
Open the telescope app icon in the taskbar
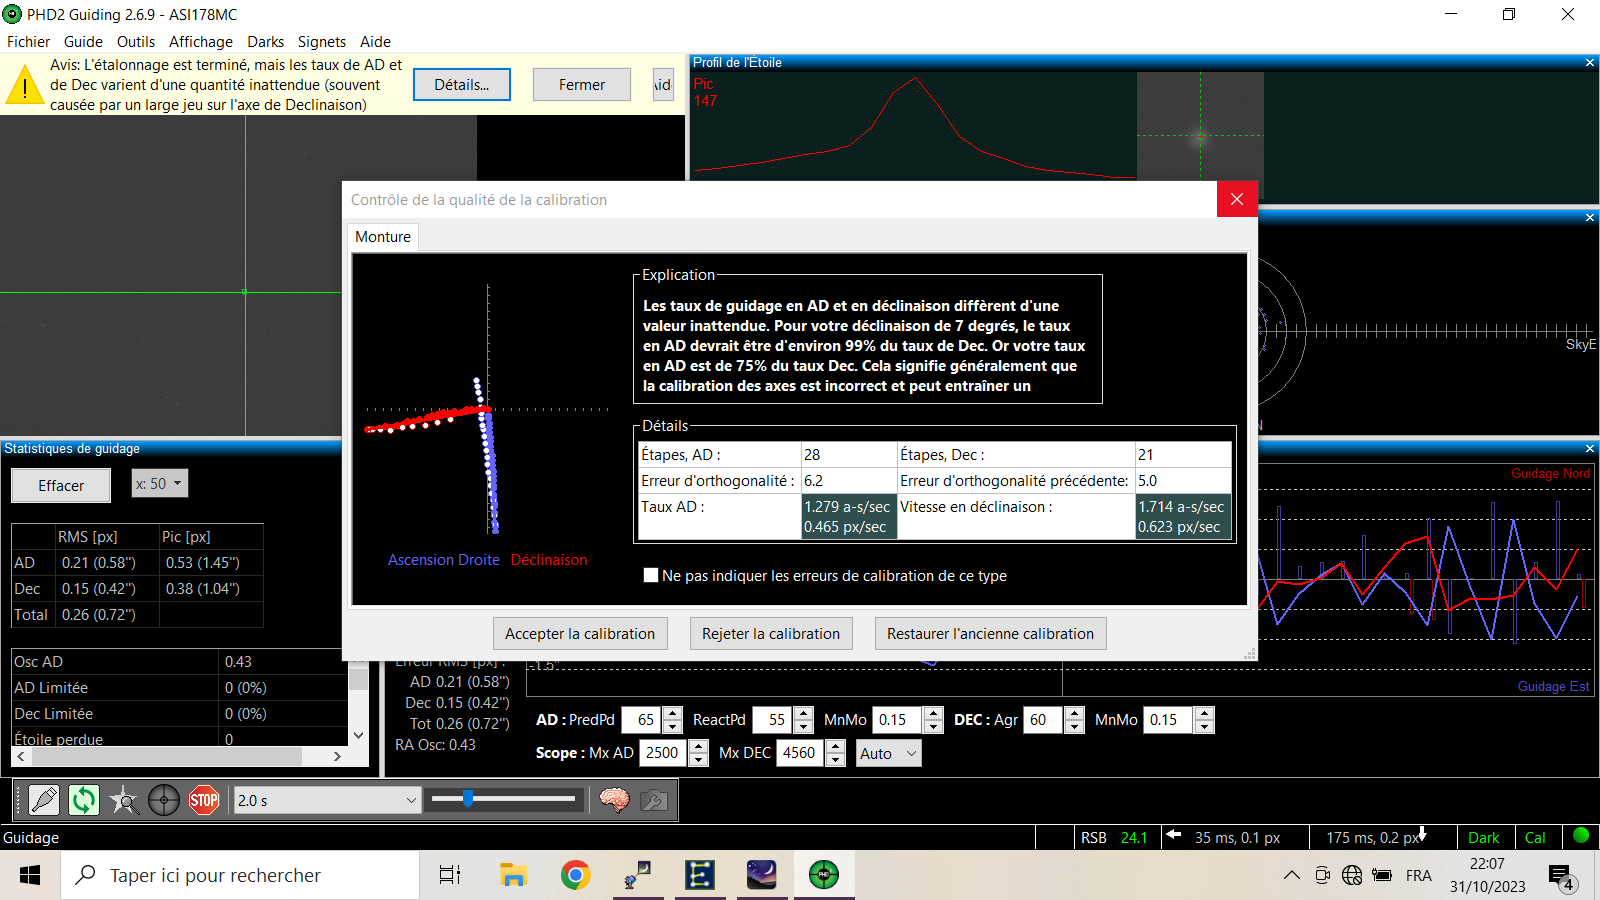point(637,875)
